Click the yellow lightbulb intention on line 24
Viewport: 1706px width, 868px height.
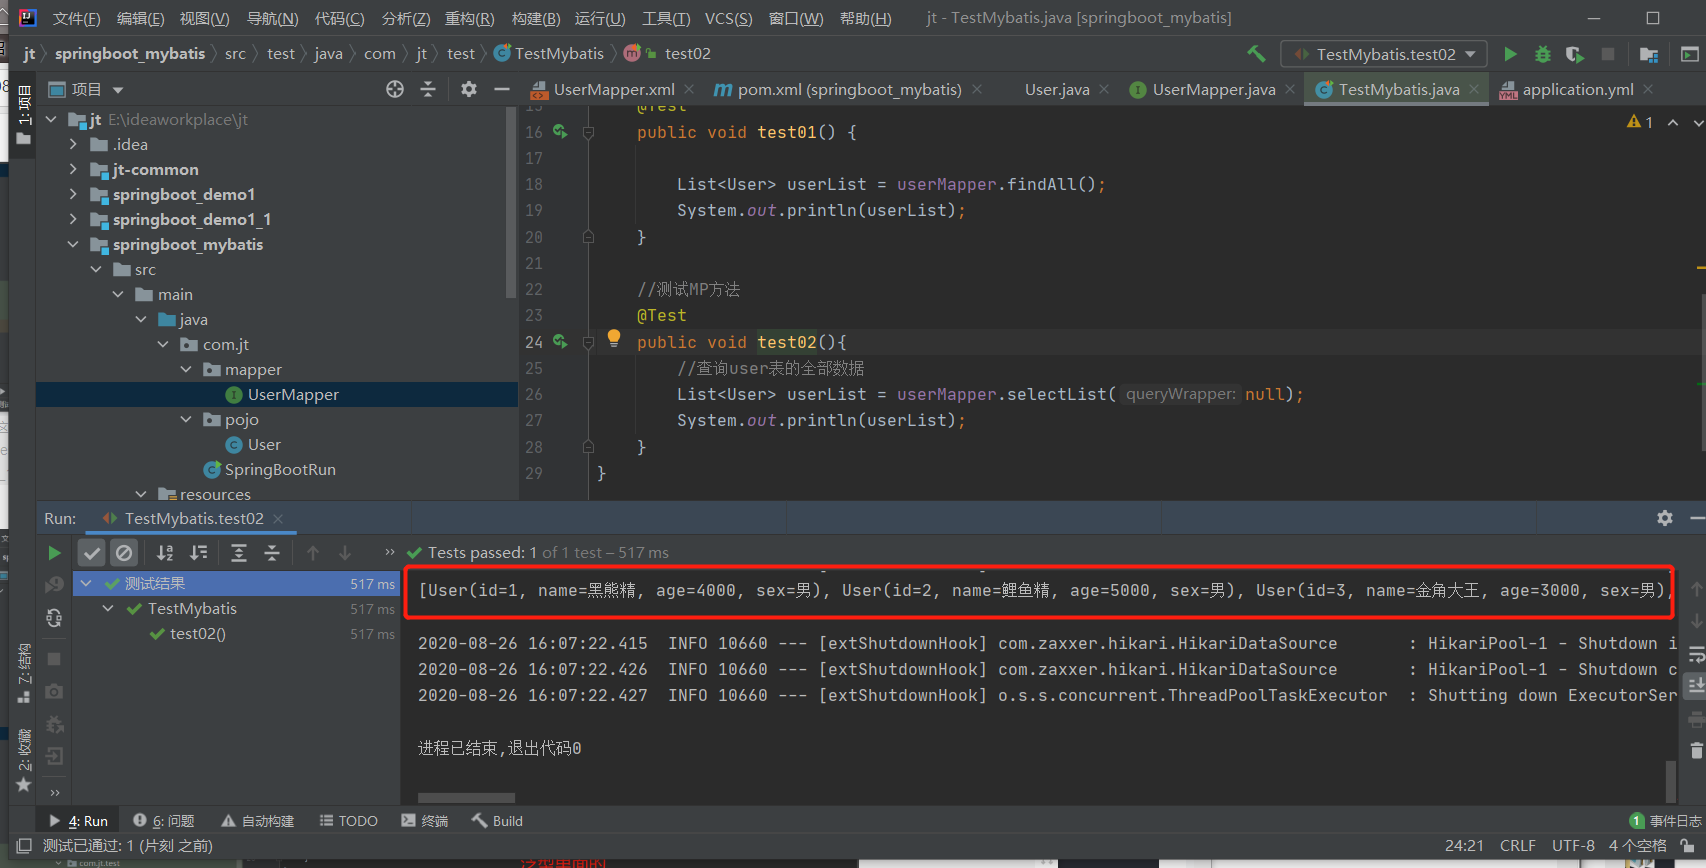tap(614, 338)
